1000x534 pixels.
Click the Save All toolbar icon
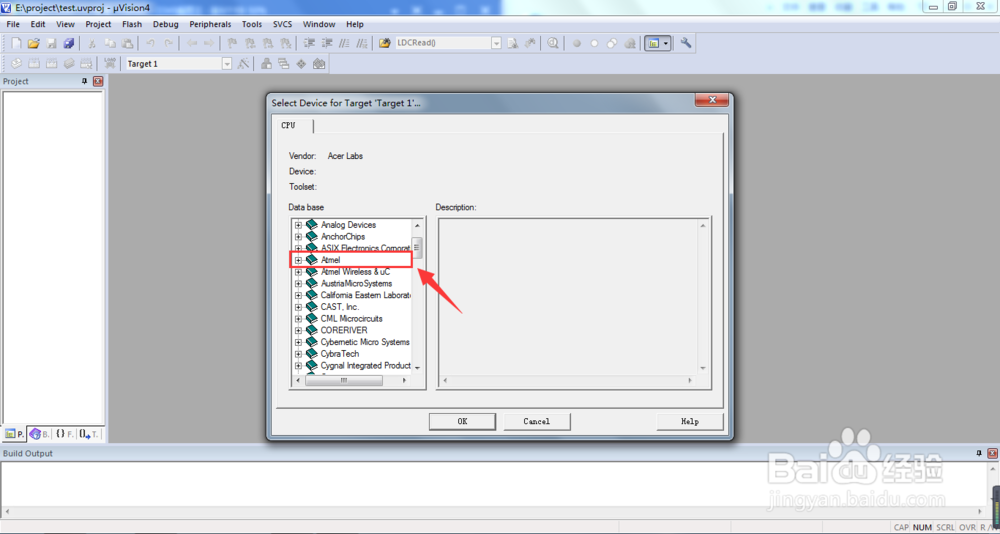point(68,43)
